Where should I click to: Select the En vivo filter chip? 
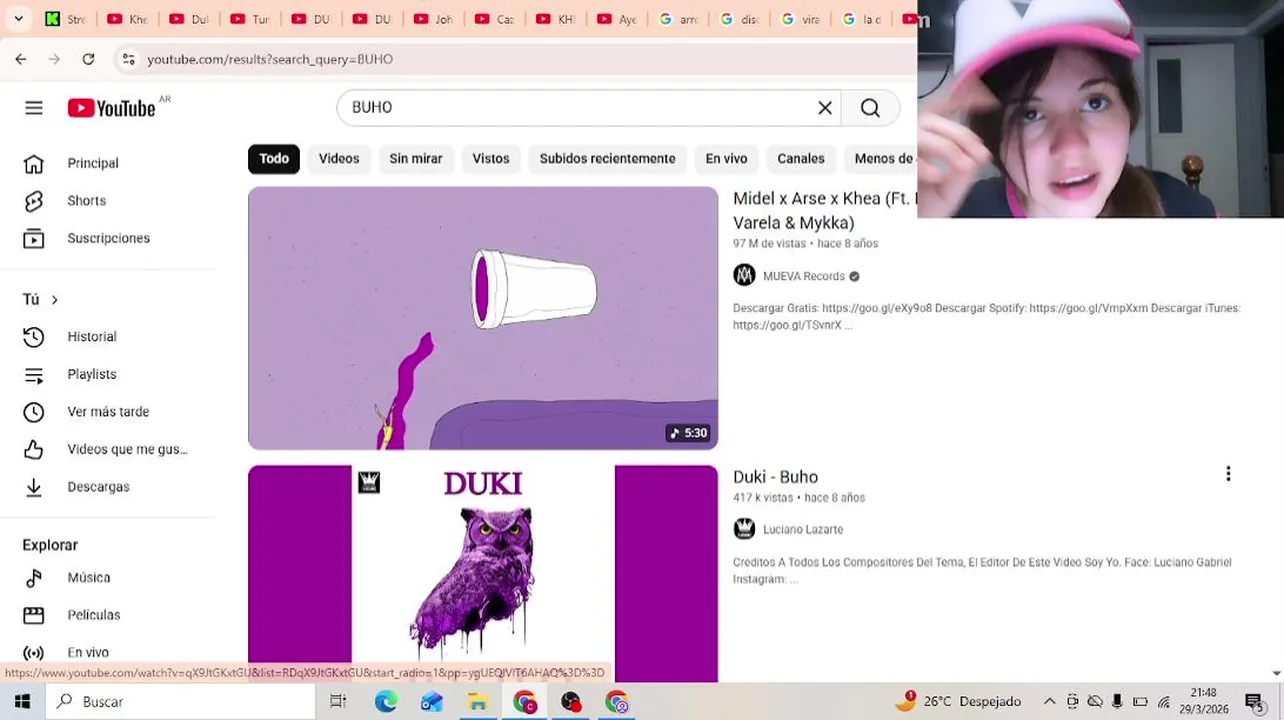click(x=726, y=159)
